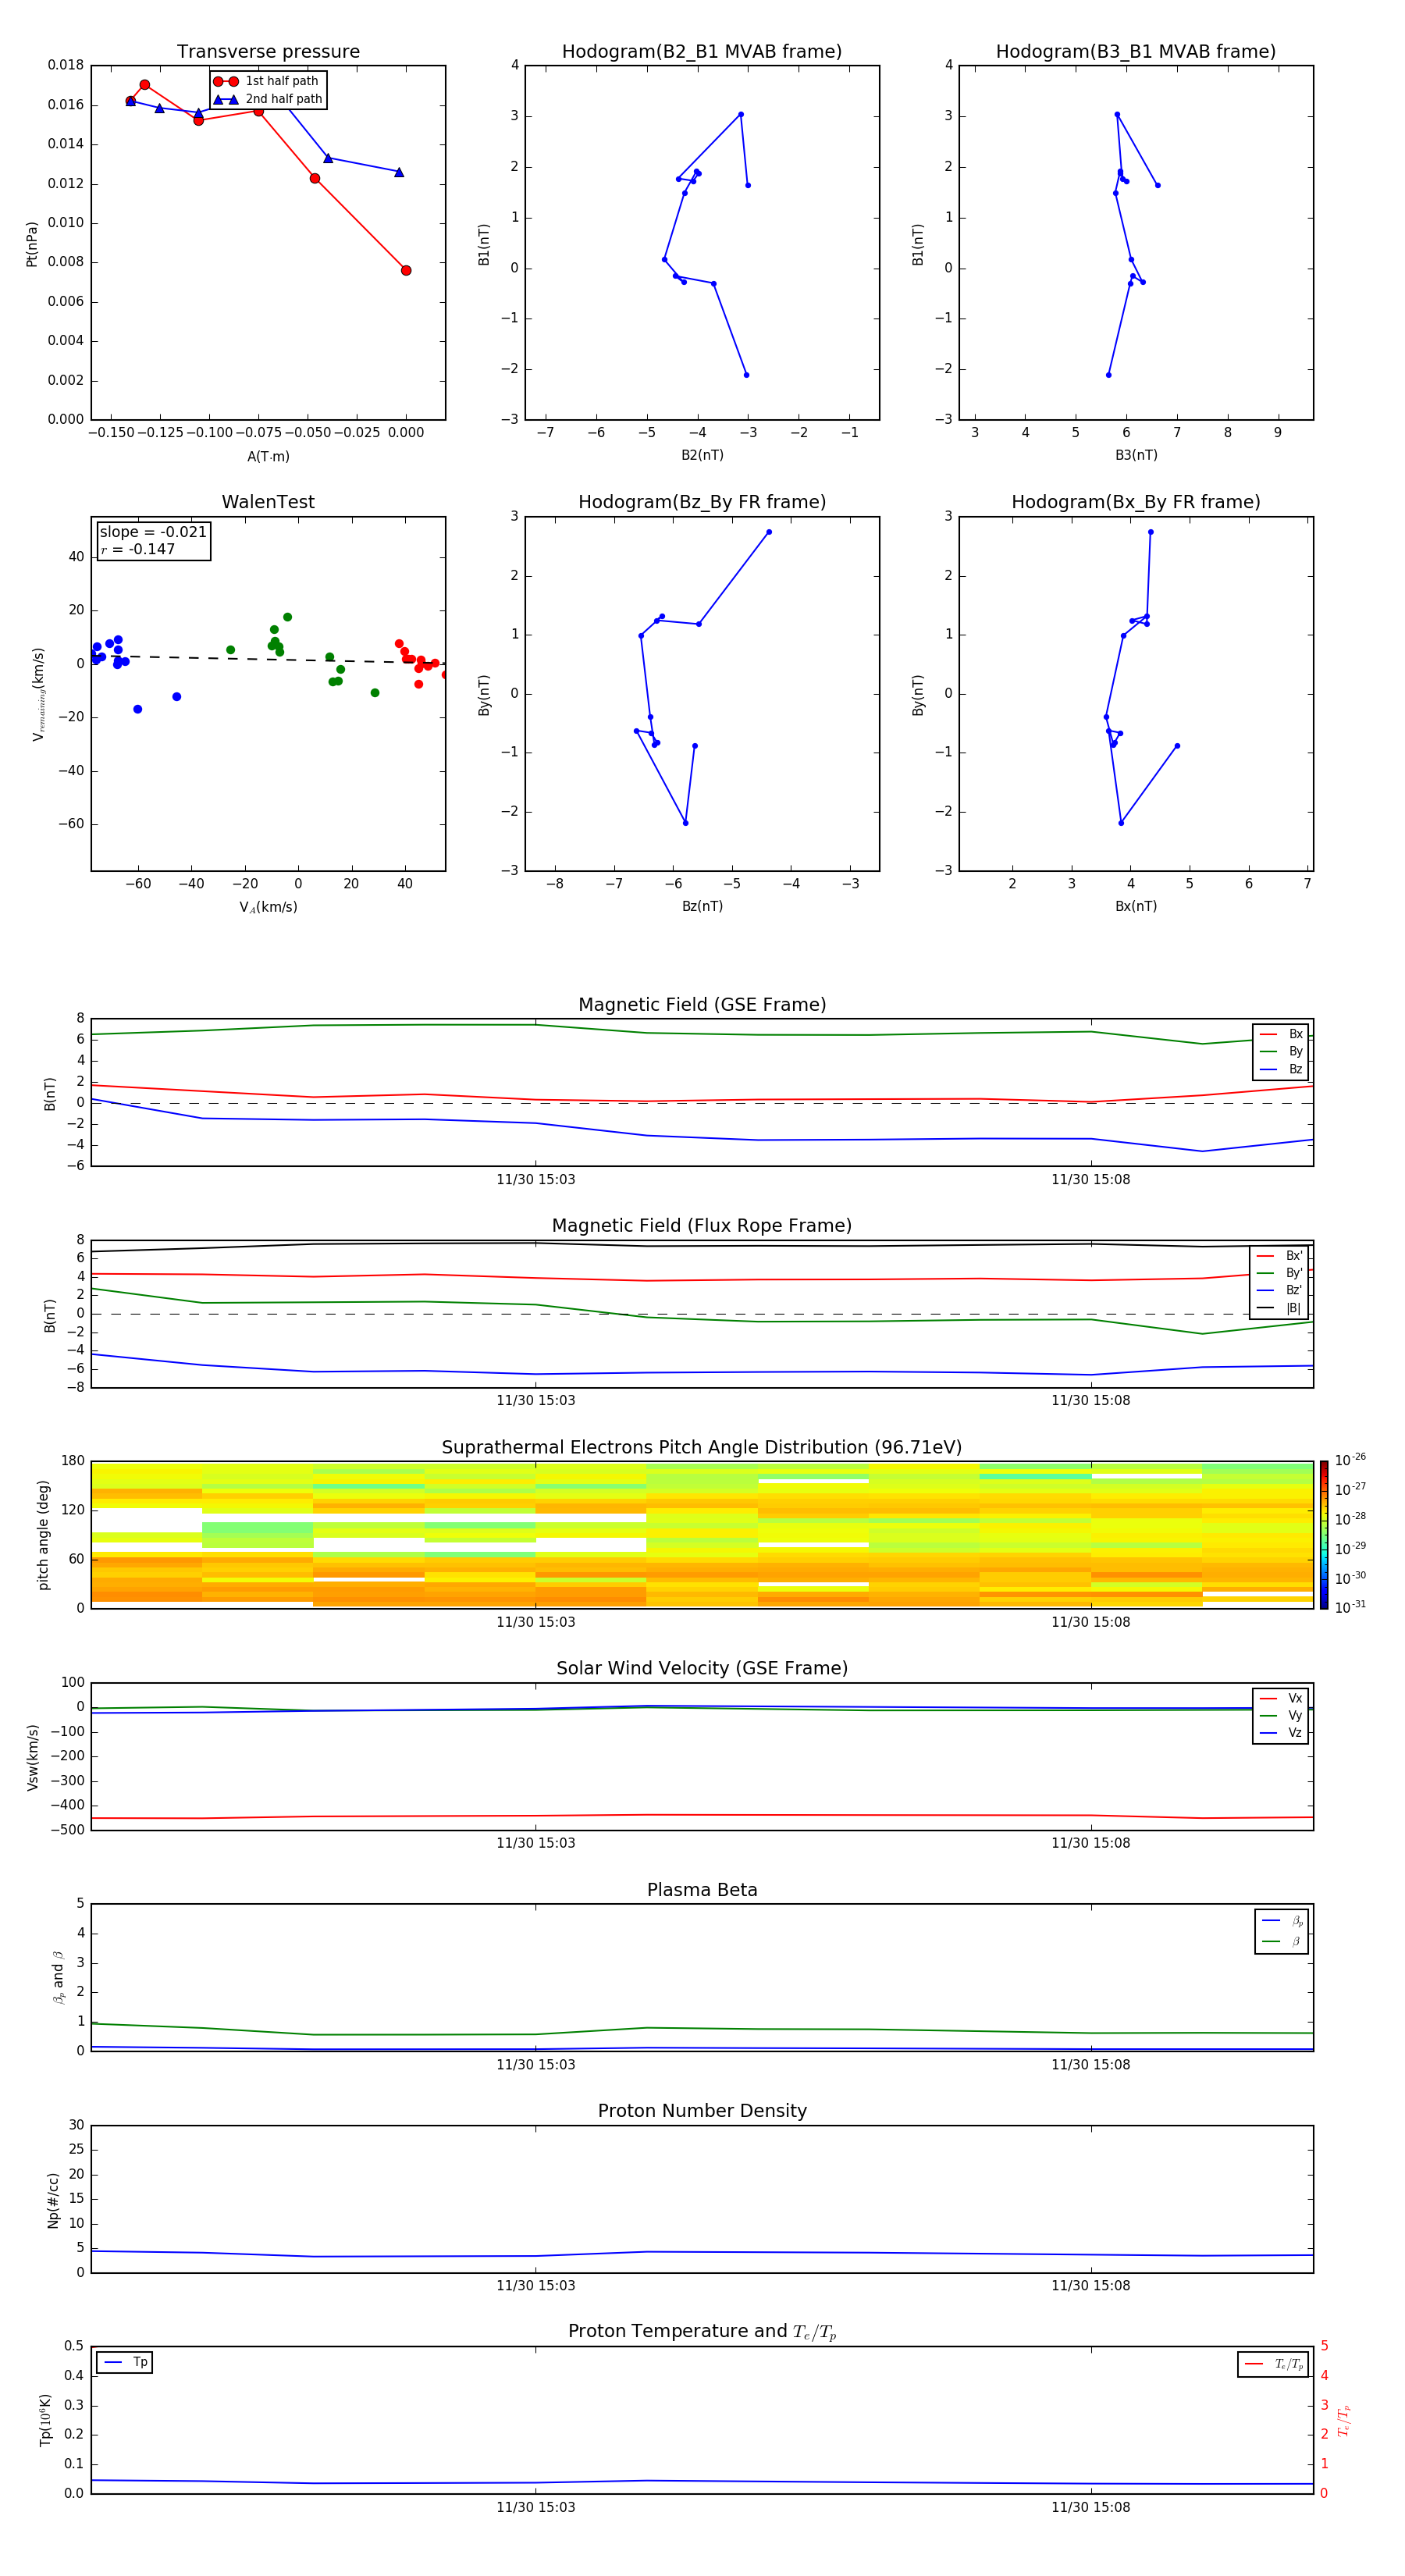Click the 'r = -0.147' annotation
The height and width of the screenshot is (2576, 1405).
138,549
